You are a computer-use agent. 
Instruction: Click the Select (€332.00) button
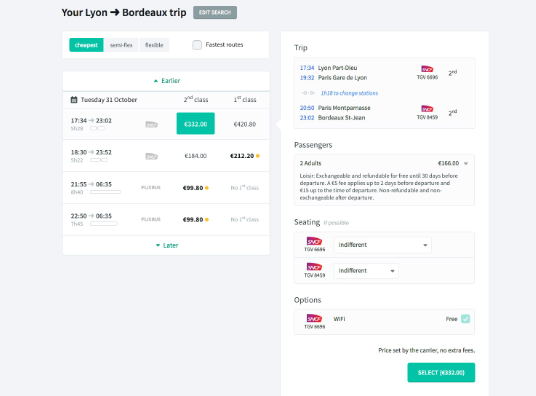(x=441, y=372)
